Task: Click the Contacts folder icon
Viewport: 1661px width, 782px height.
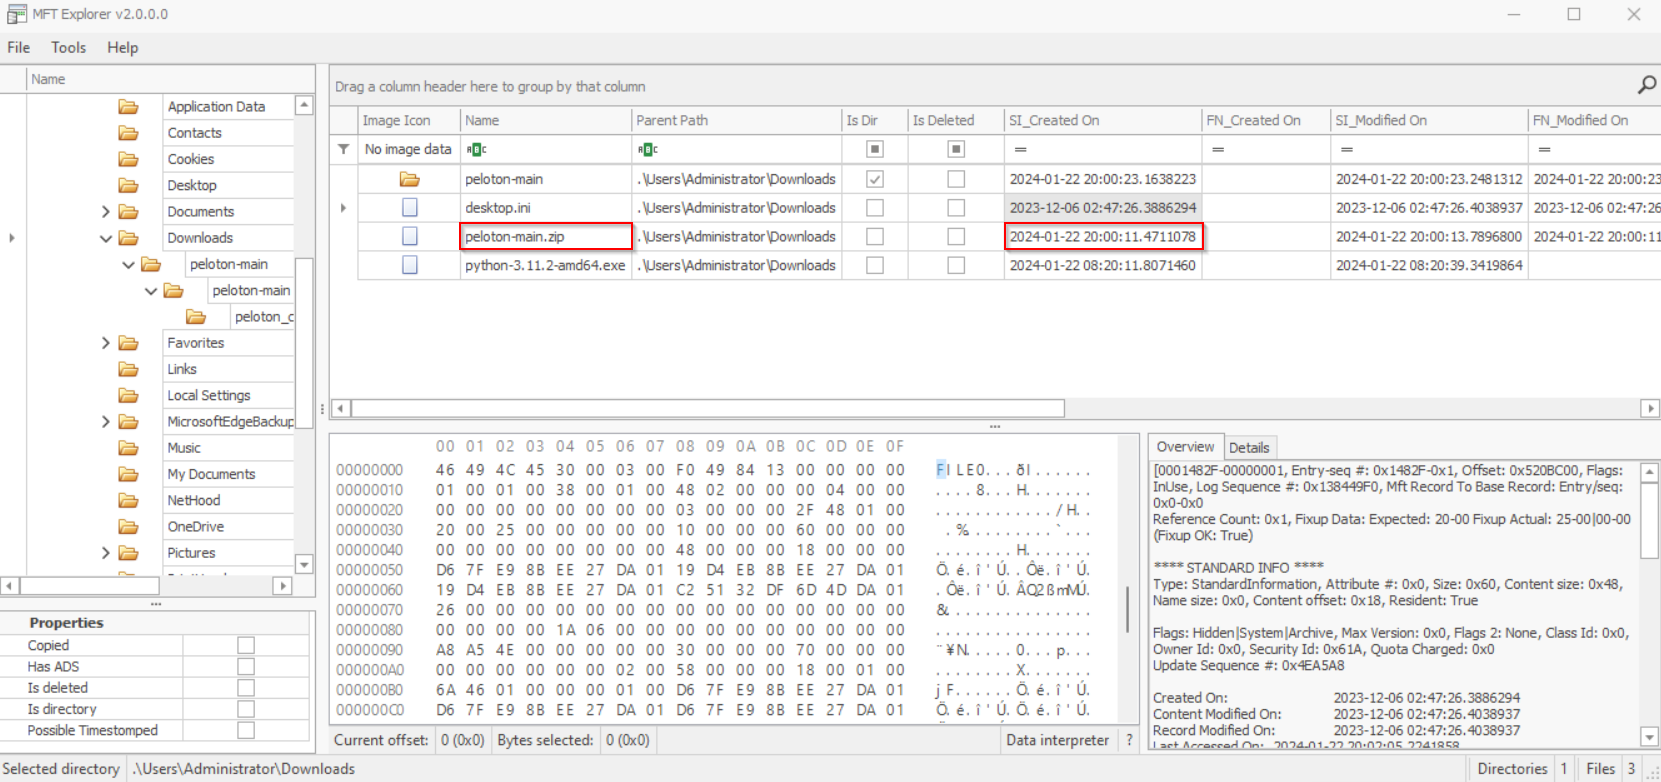Action: (x=128, y=132)
